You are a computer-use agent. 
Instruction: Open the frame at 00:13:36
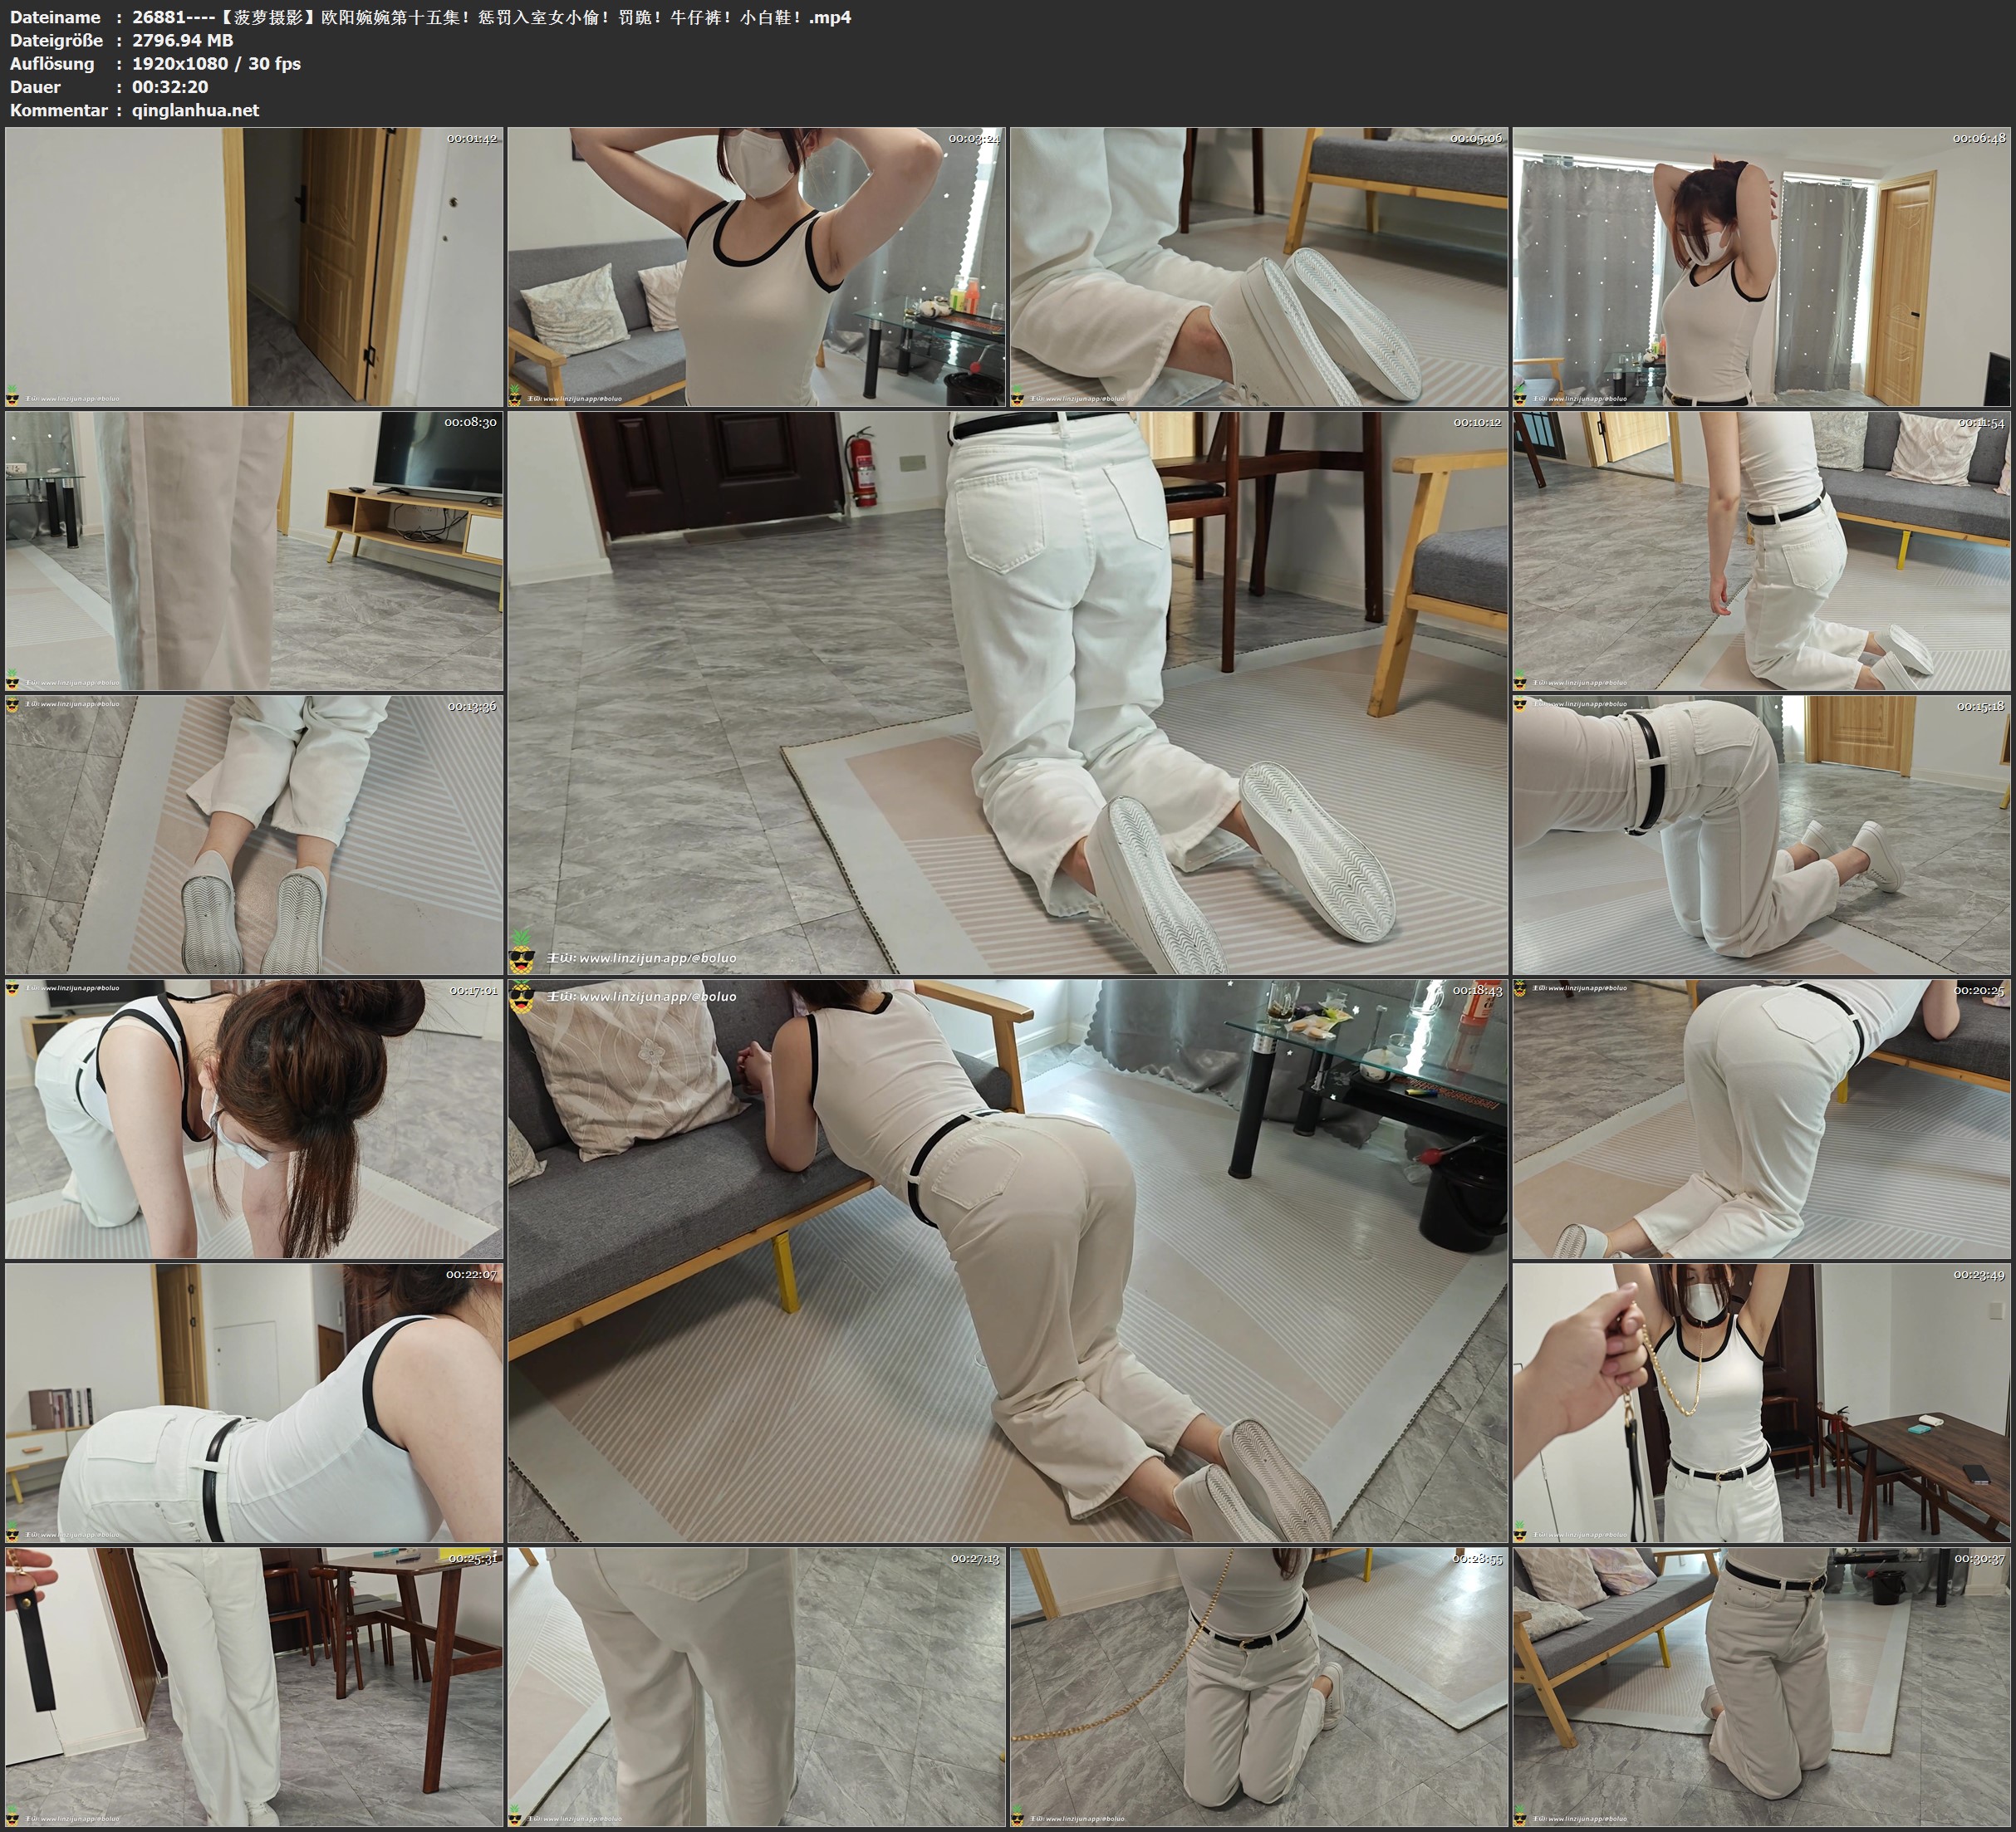click(254, 835)
